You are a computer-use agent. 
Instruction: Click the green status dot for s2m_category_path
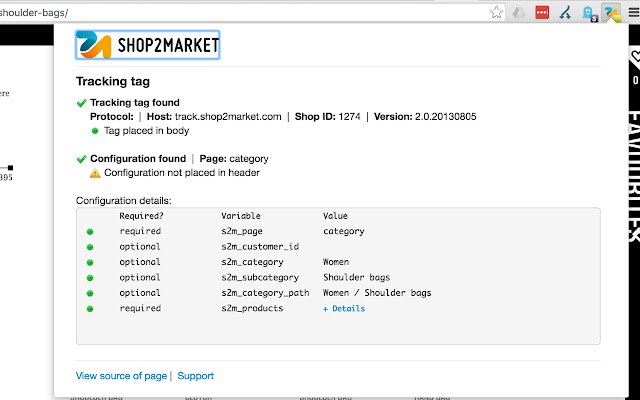[90, 293]
